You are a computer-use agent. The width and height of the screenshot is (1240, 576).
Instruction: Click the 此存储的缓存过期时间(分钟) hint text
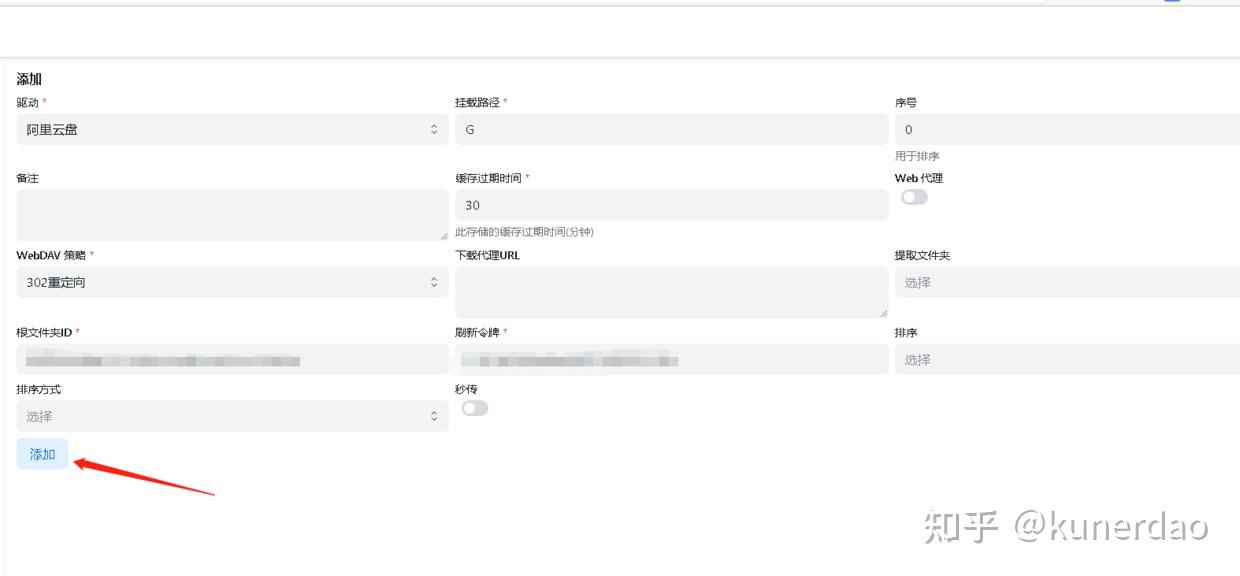coord(524,232)
